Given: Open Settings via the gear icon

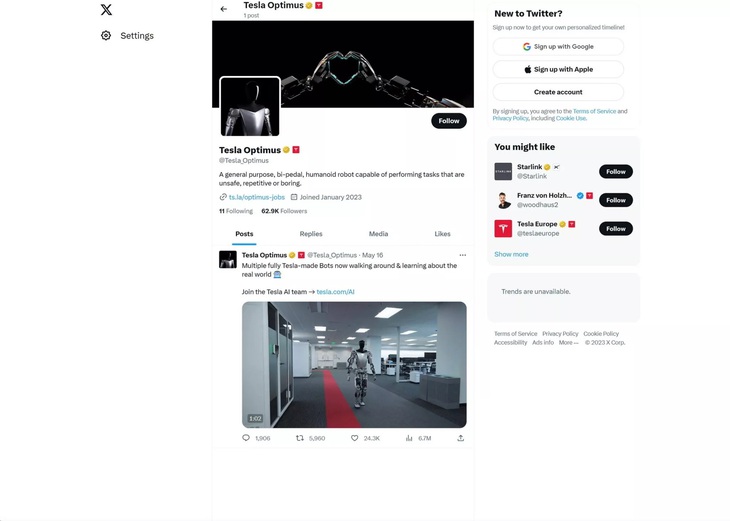Looking at the screenshot, I should pyautogui.click(x=106, y=35).
